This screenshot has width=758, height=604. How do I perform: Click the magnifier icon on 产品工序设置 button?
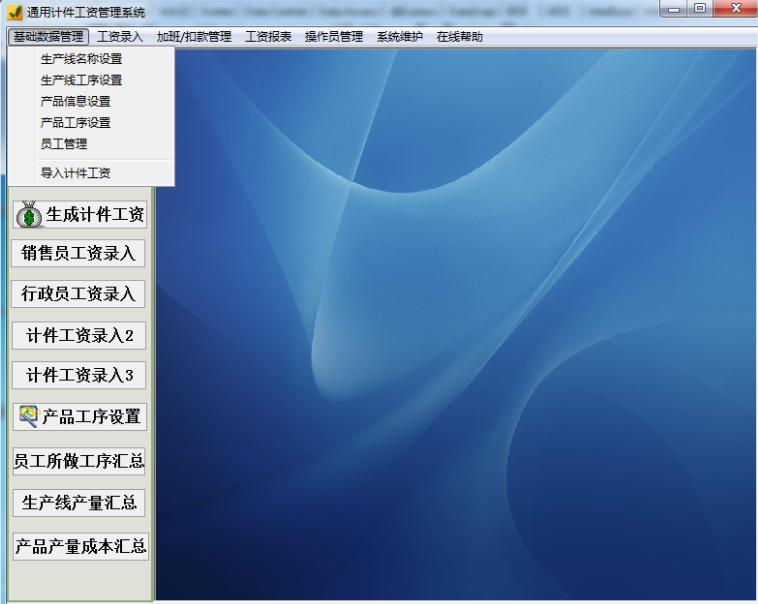tap(29, 416)
